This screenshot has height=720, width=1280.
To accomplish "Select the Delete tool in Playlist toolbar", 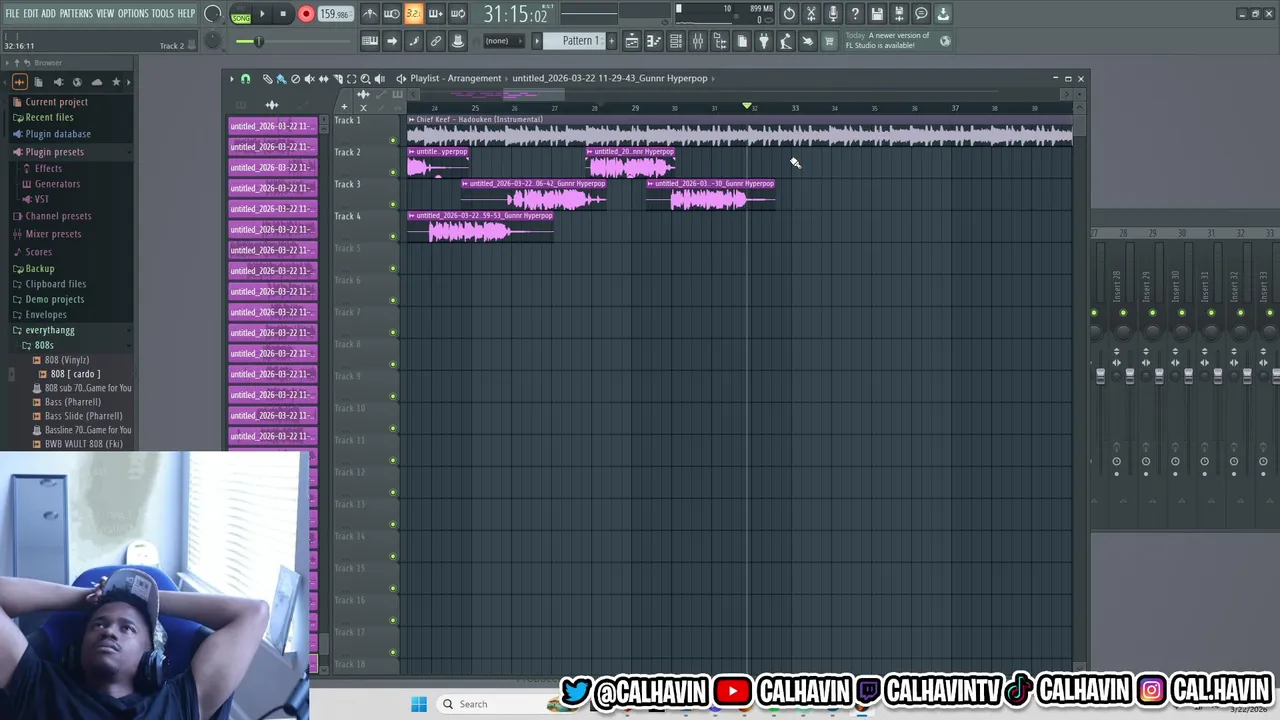I will (x=295, y=79).
